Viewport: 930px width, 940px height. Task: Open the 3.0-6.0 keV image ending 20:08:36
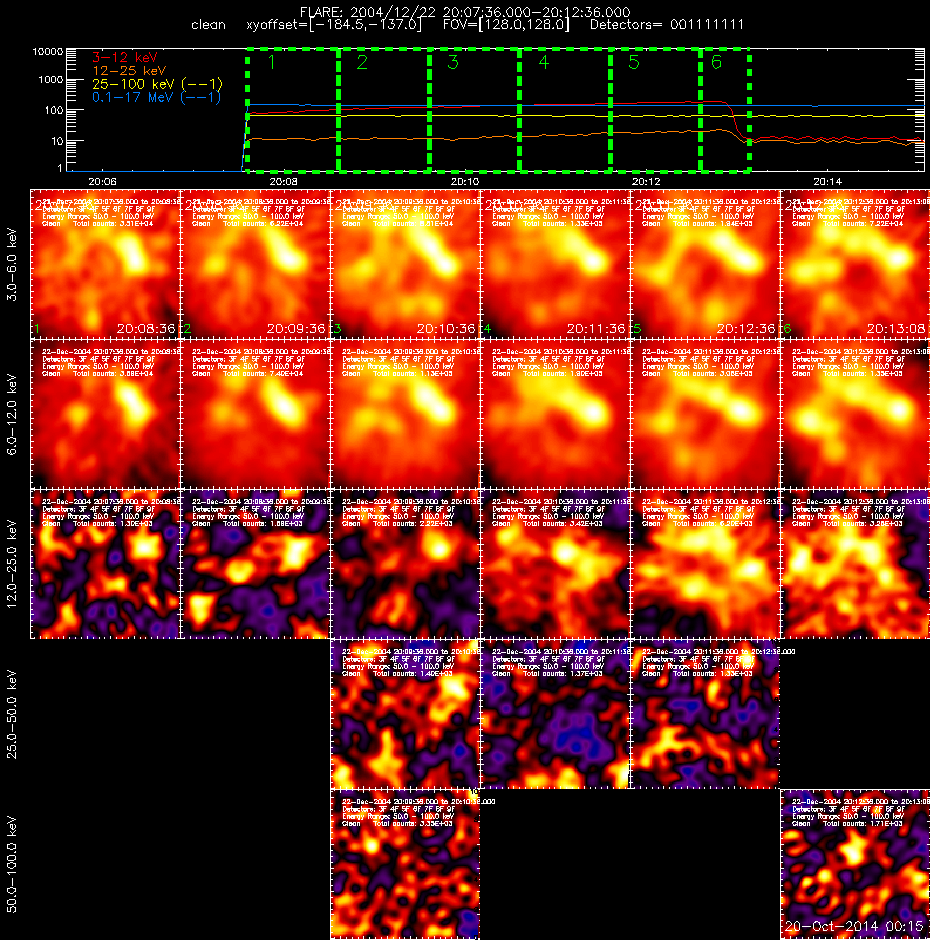pyautogui.click(x=105, y=264)
